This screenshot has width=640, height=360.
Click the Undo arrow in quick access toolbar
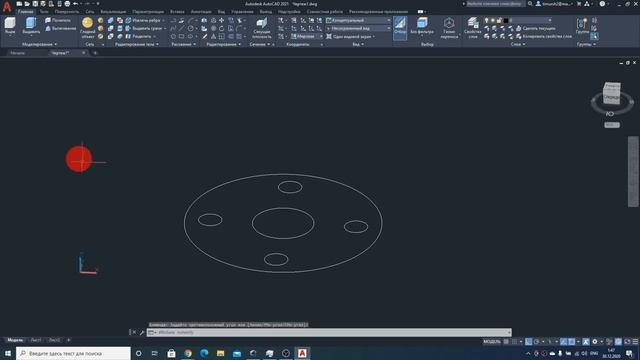point(76,4)
